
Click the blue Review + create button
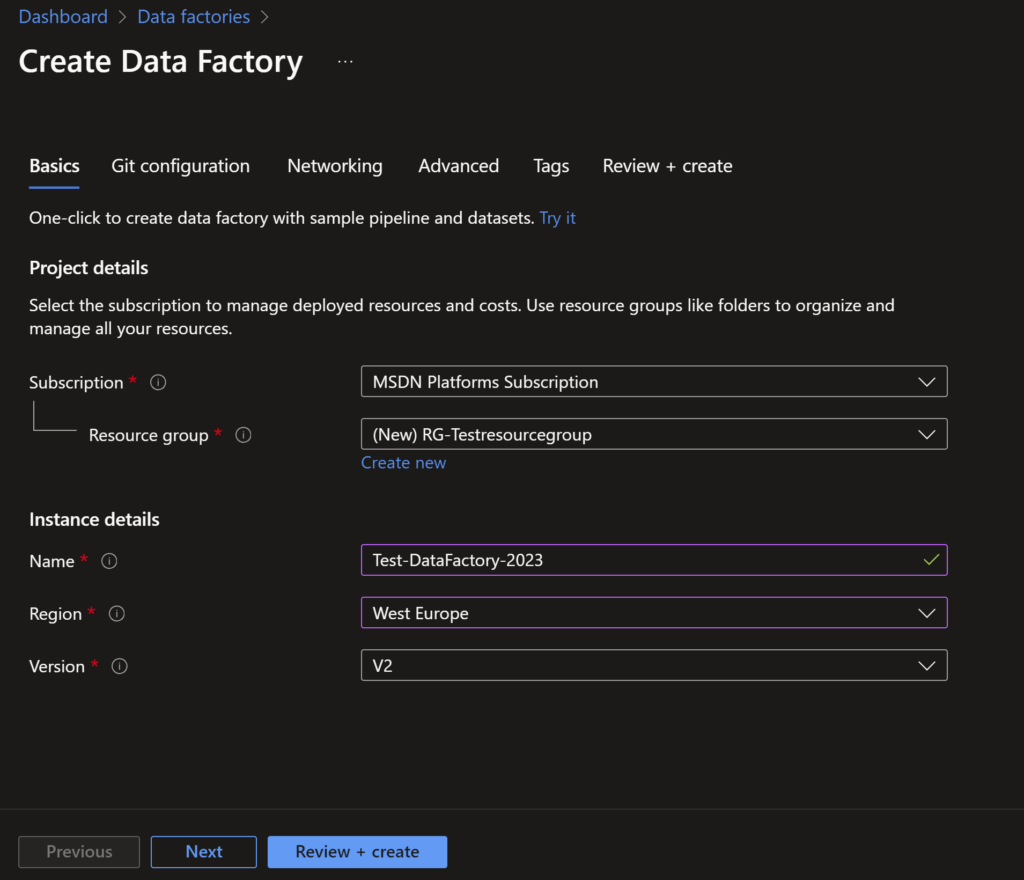[x=357, y=852]
